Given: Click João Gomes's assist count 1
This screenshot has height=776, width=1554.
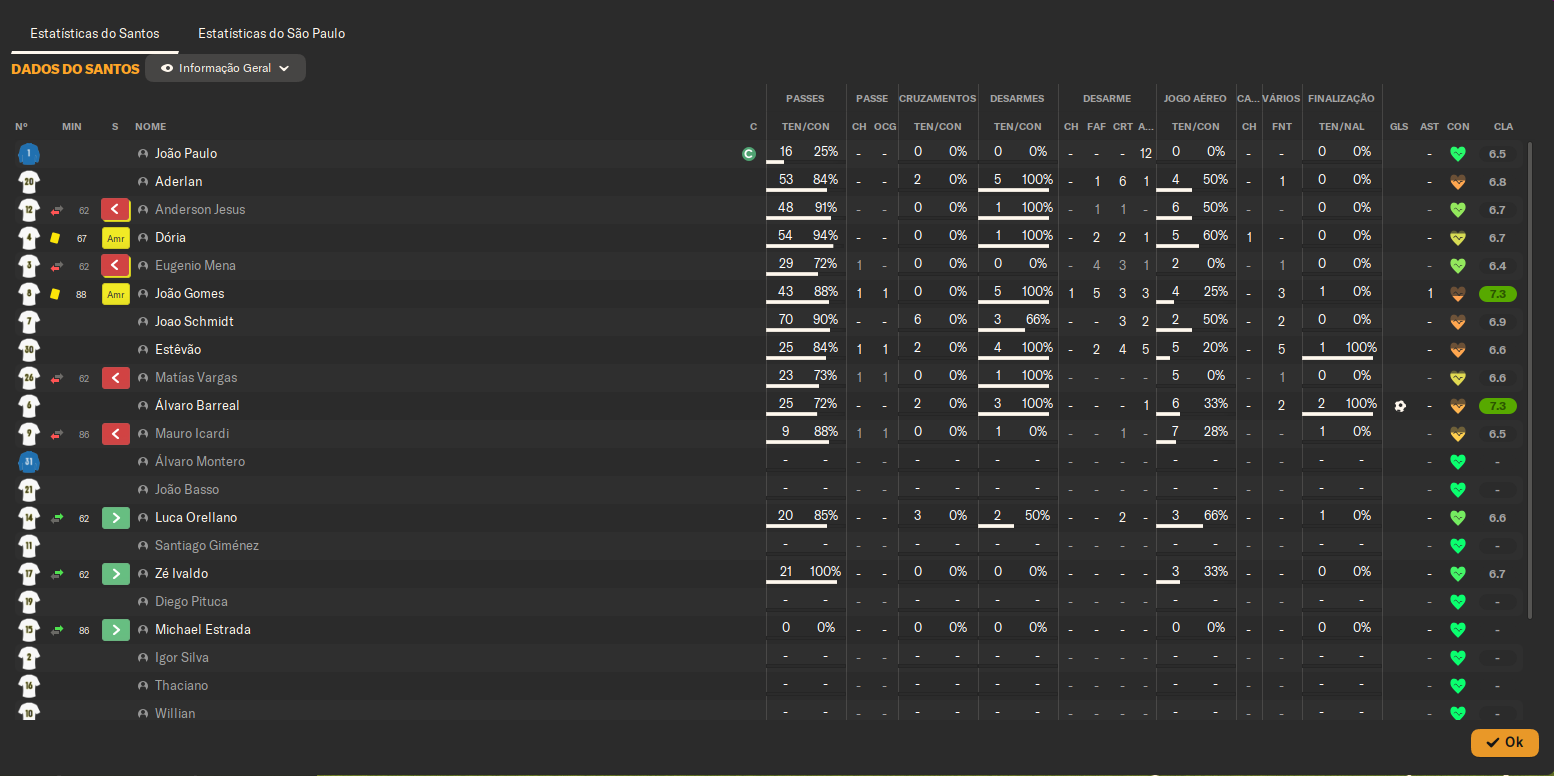Looking at the screenshot, I should (1430, 293).
